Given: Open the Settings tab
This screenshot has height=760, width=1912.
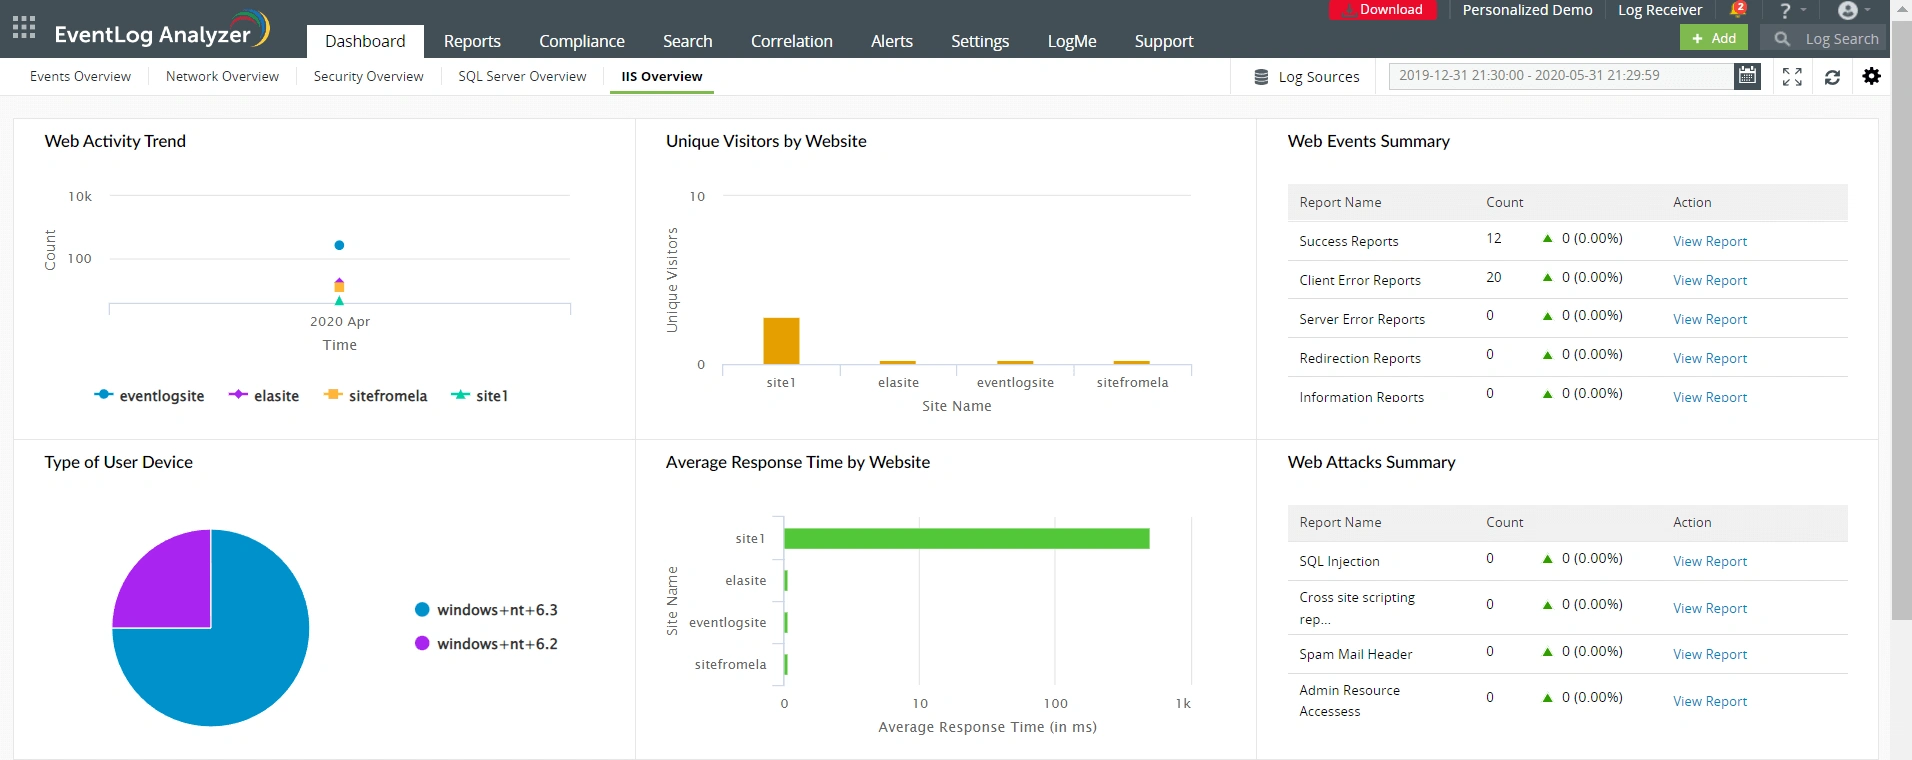Looking at the screenshot, I should (980, 41).
